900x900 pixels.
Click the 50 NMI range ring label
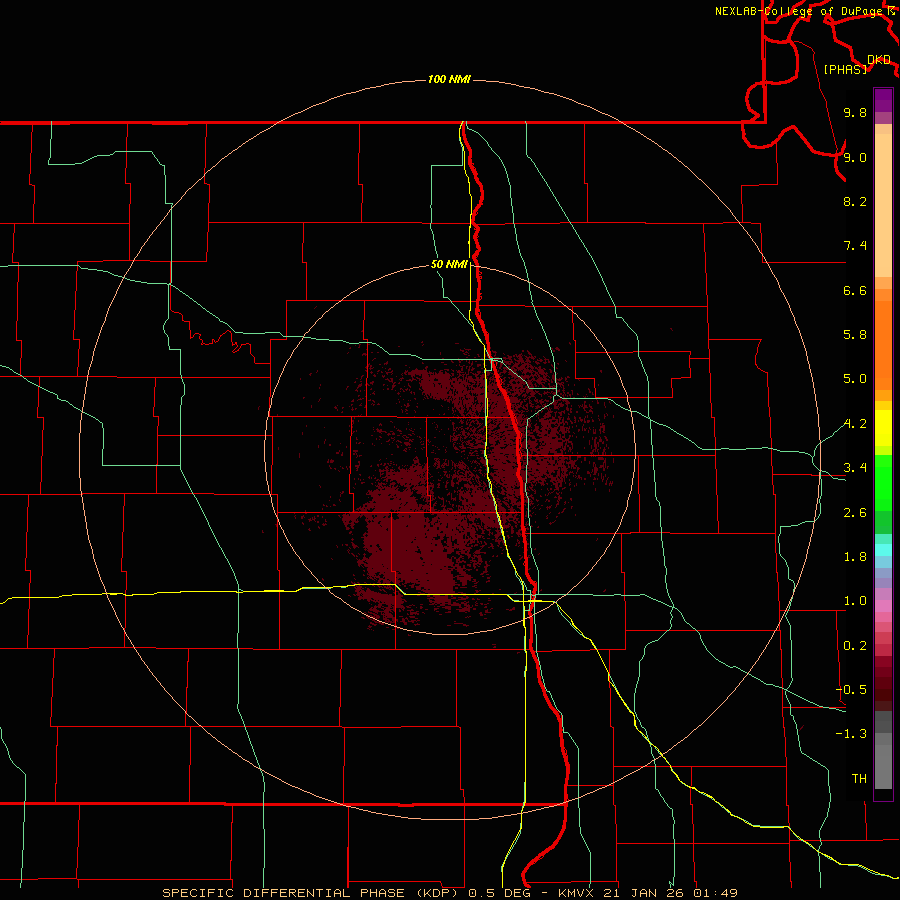point(449,264)
